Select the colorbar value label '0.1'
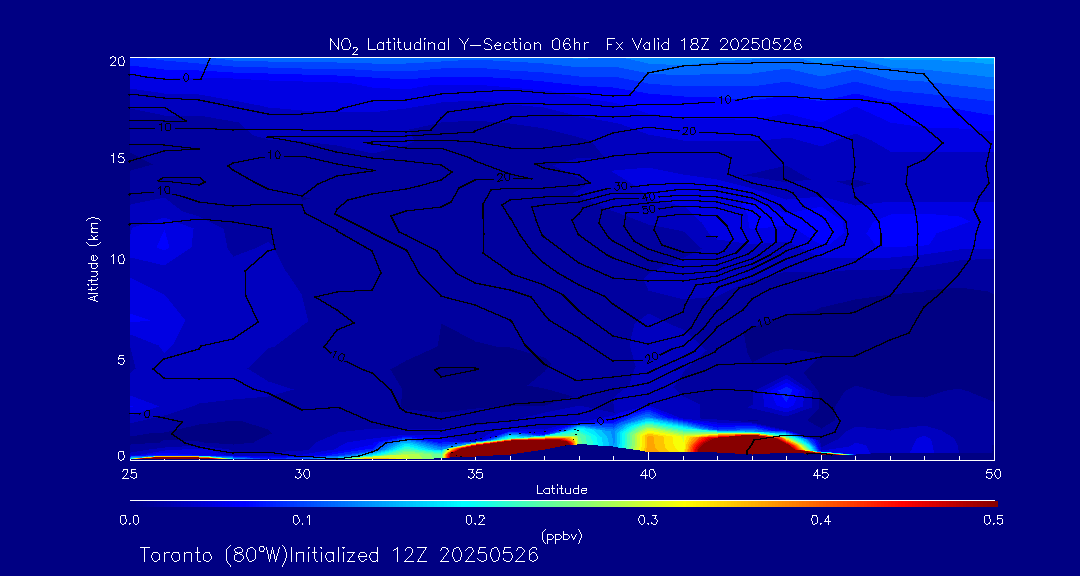This screenshot has height=576, width=1080. (302, 521)
